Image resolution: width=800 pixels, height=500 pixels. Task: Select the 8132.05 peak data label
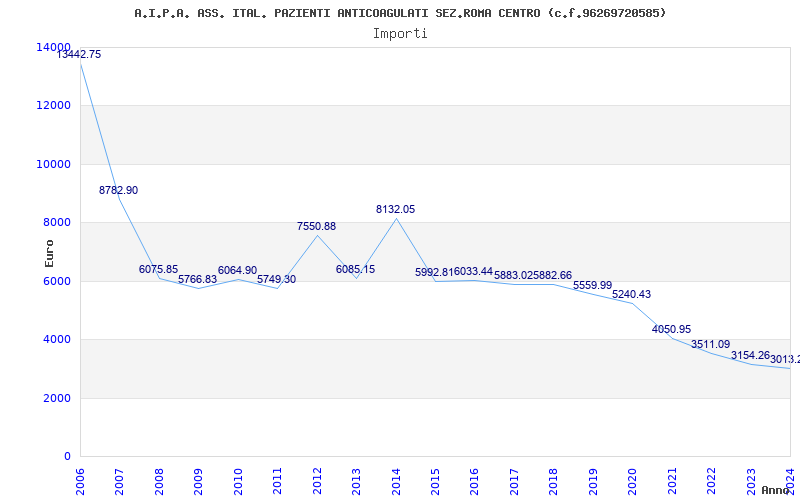[x=395, y=209]
